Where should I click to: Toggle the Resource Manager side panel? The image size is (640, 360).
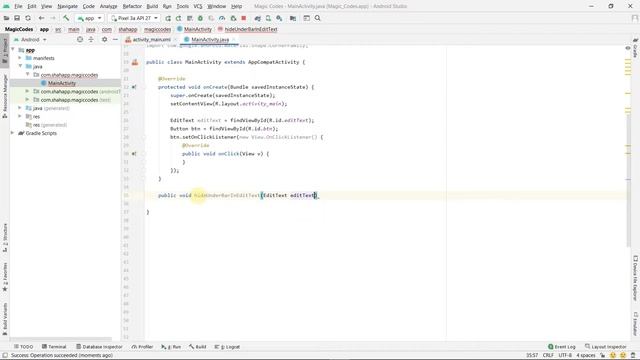tap(5, 96)
